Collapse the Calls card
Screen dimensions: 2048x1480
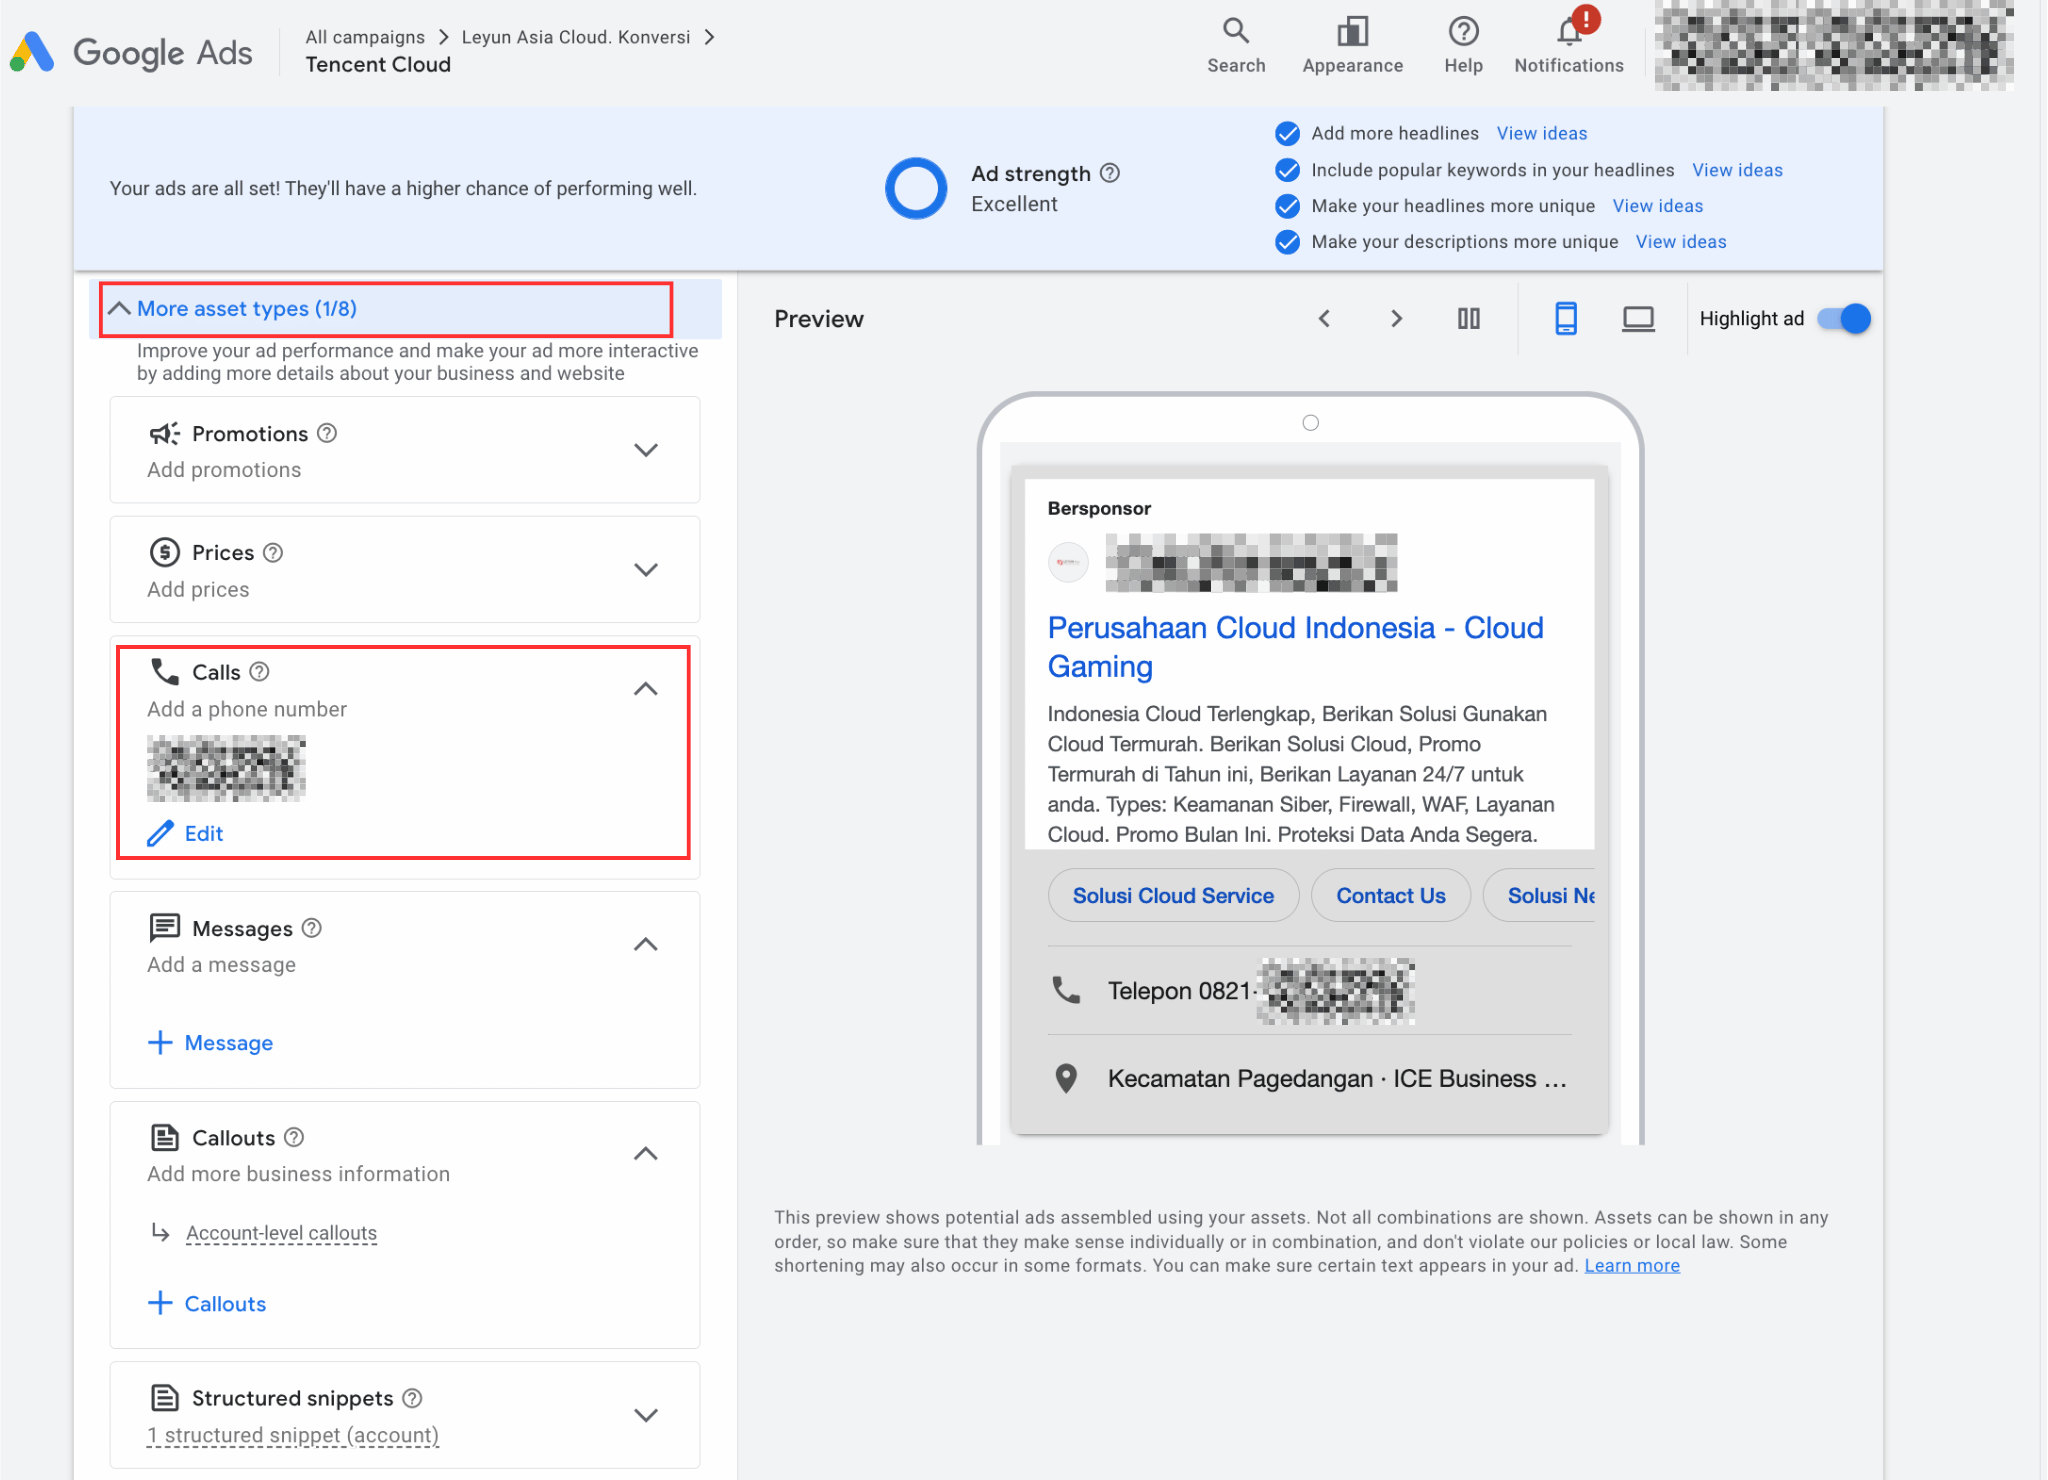tap(646, 689)
